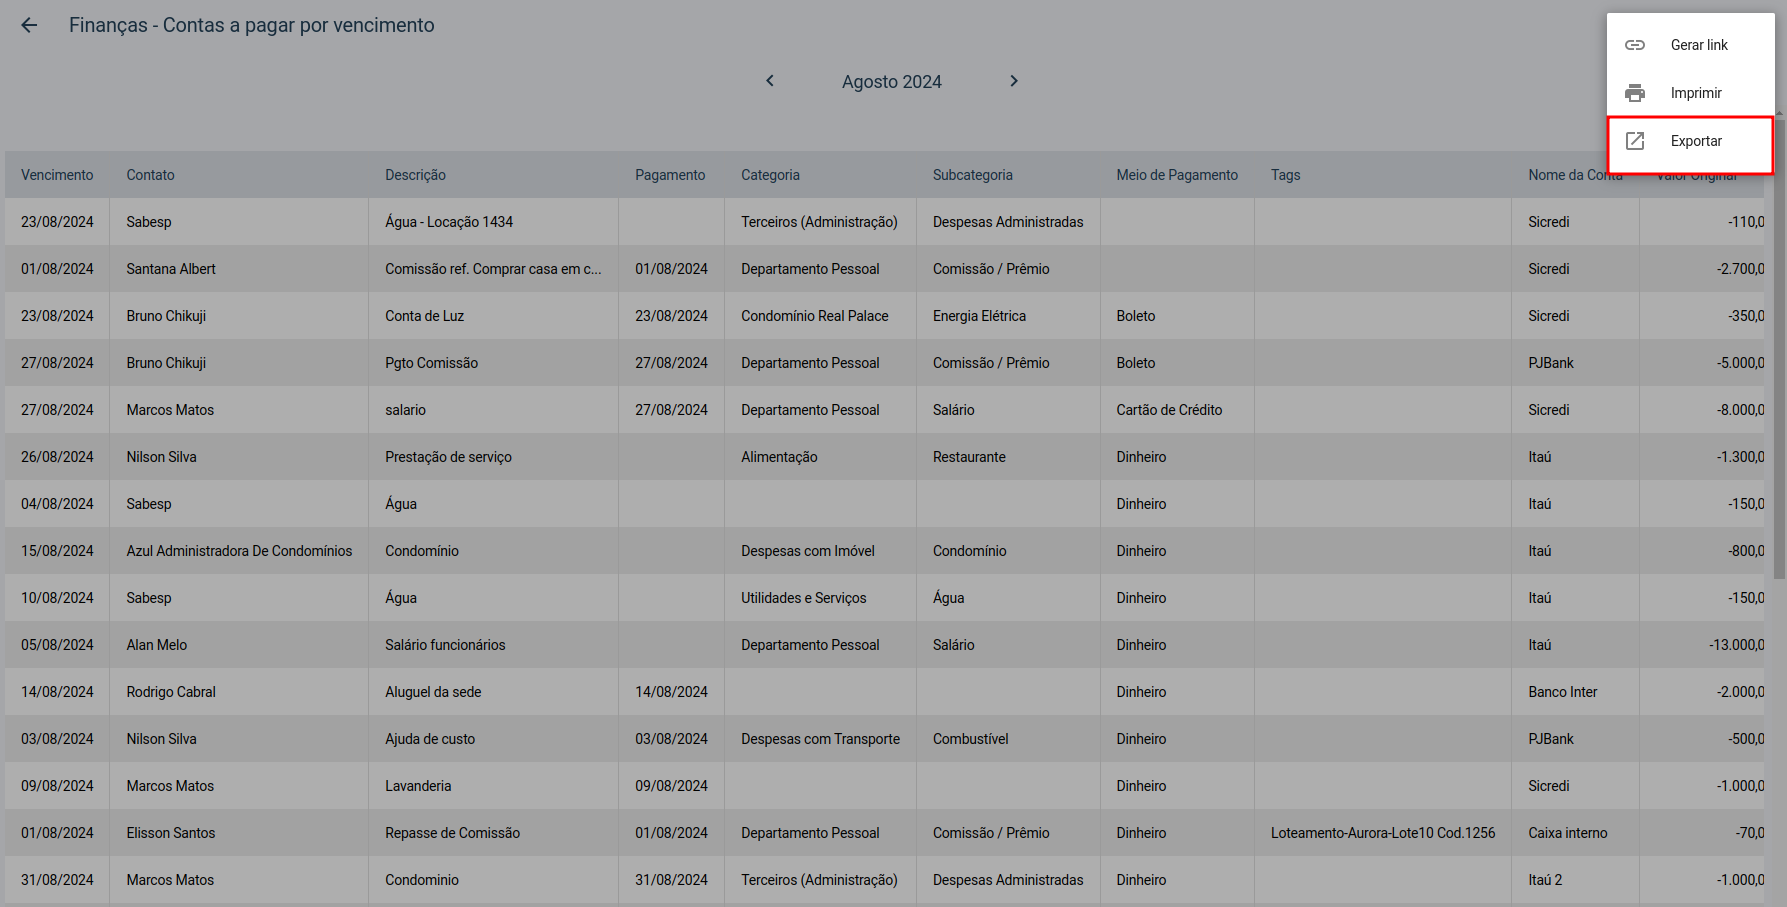Select the Combustível subcategory cell
This screenshot has width=1787, height=907.
(x=970, y=739)
